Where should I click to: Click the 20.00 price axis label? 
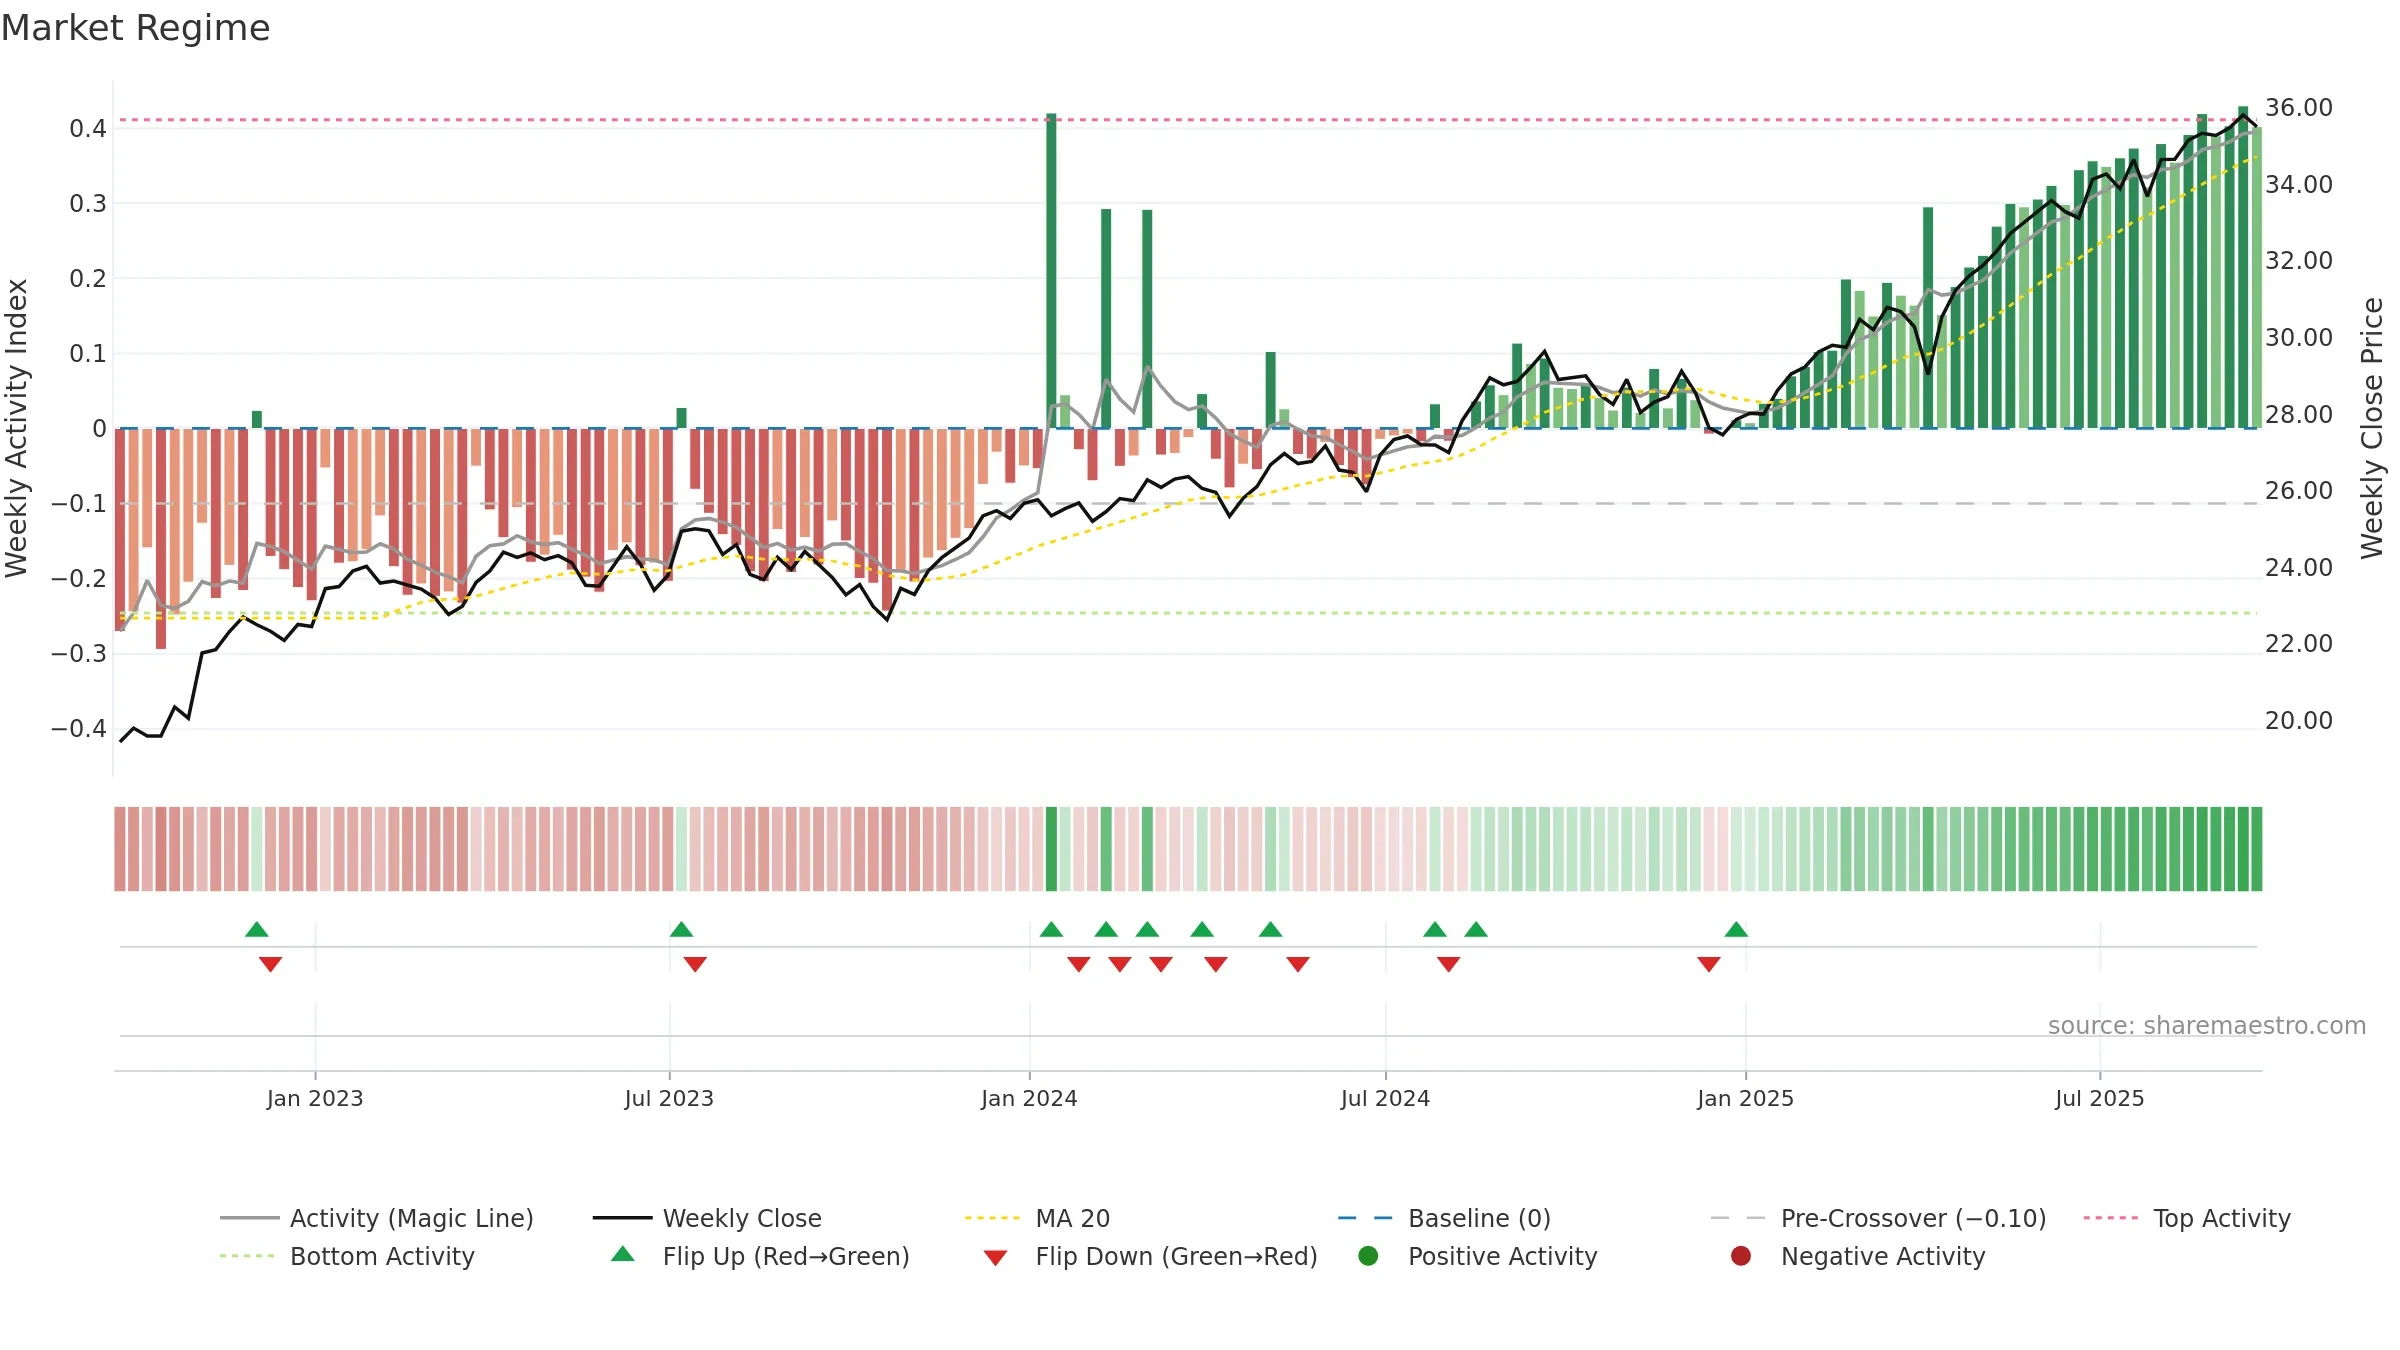[x=2298, y=721]
